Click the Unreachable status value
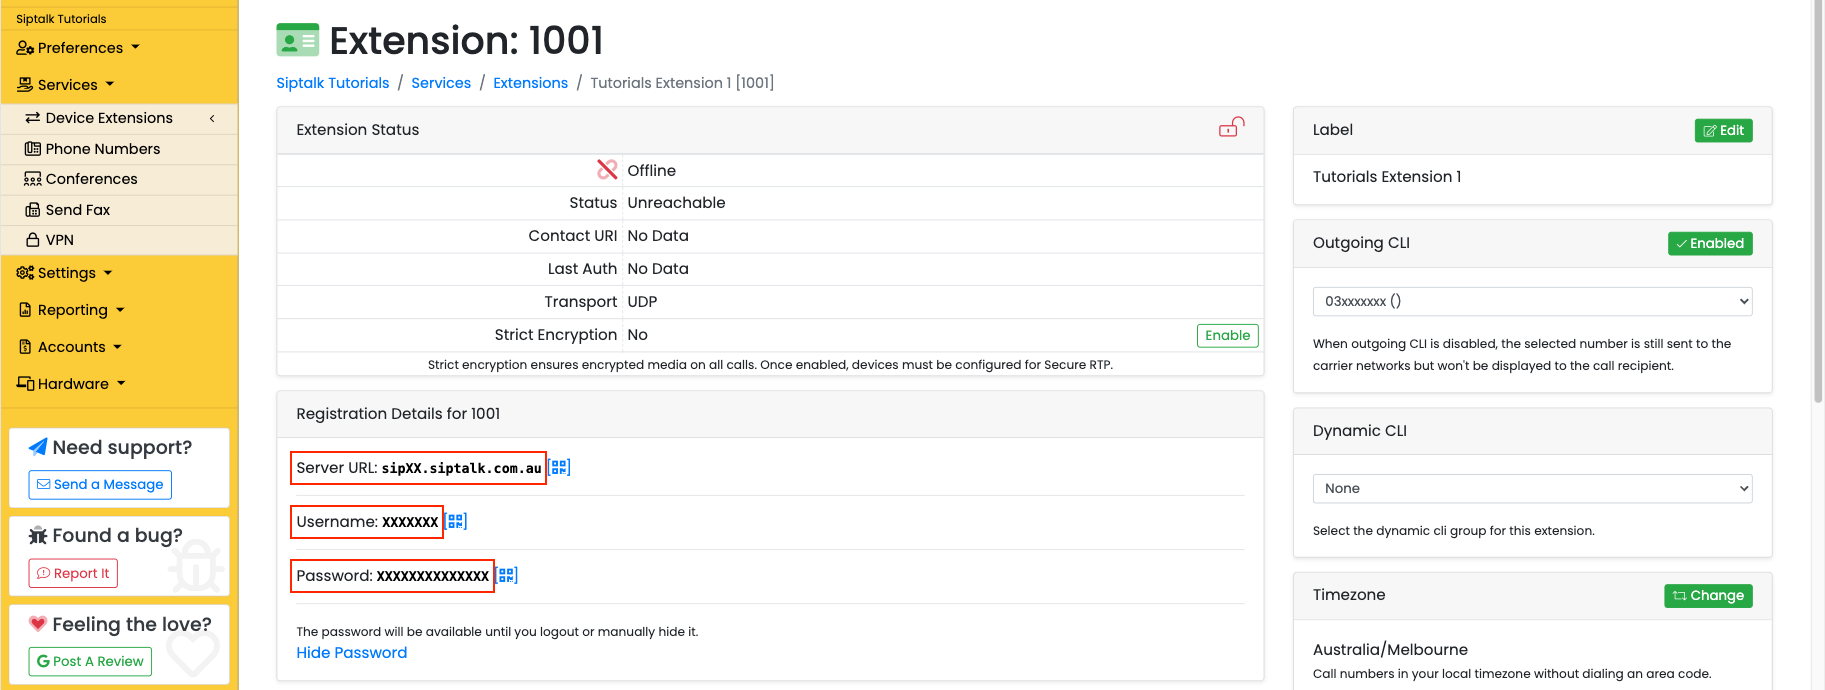The width and height of the screenshot is (1825, 690). [x=676, y=203]
